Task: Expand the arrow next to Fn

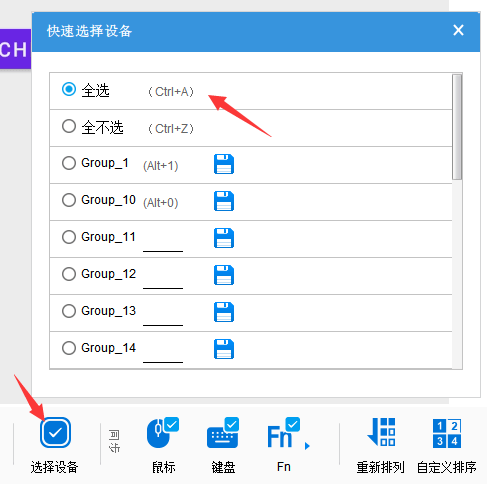Action: pos(307,446)
